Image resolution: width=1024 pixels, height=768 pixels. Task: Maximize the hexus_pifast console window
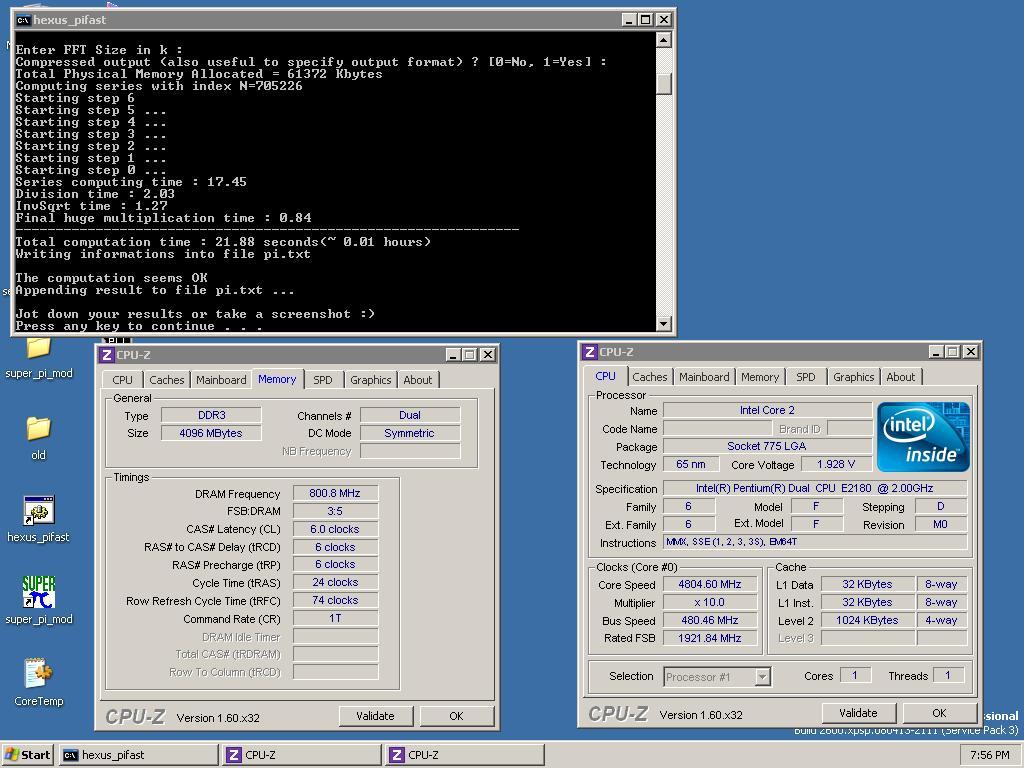point(646,20)
